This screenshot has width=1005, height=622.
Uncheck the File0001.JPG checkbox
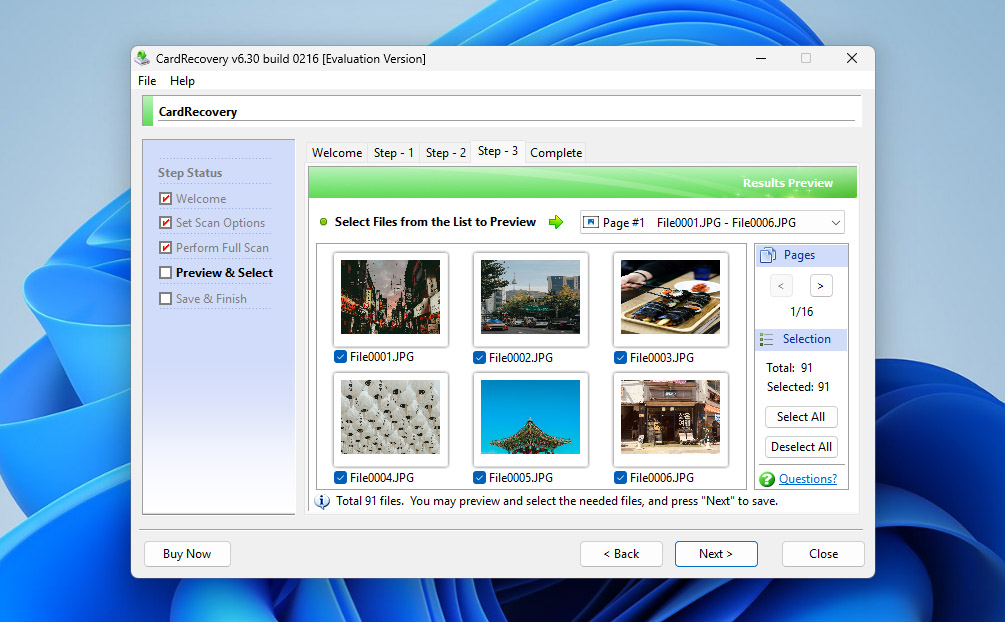click(341, 357)
